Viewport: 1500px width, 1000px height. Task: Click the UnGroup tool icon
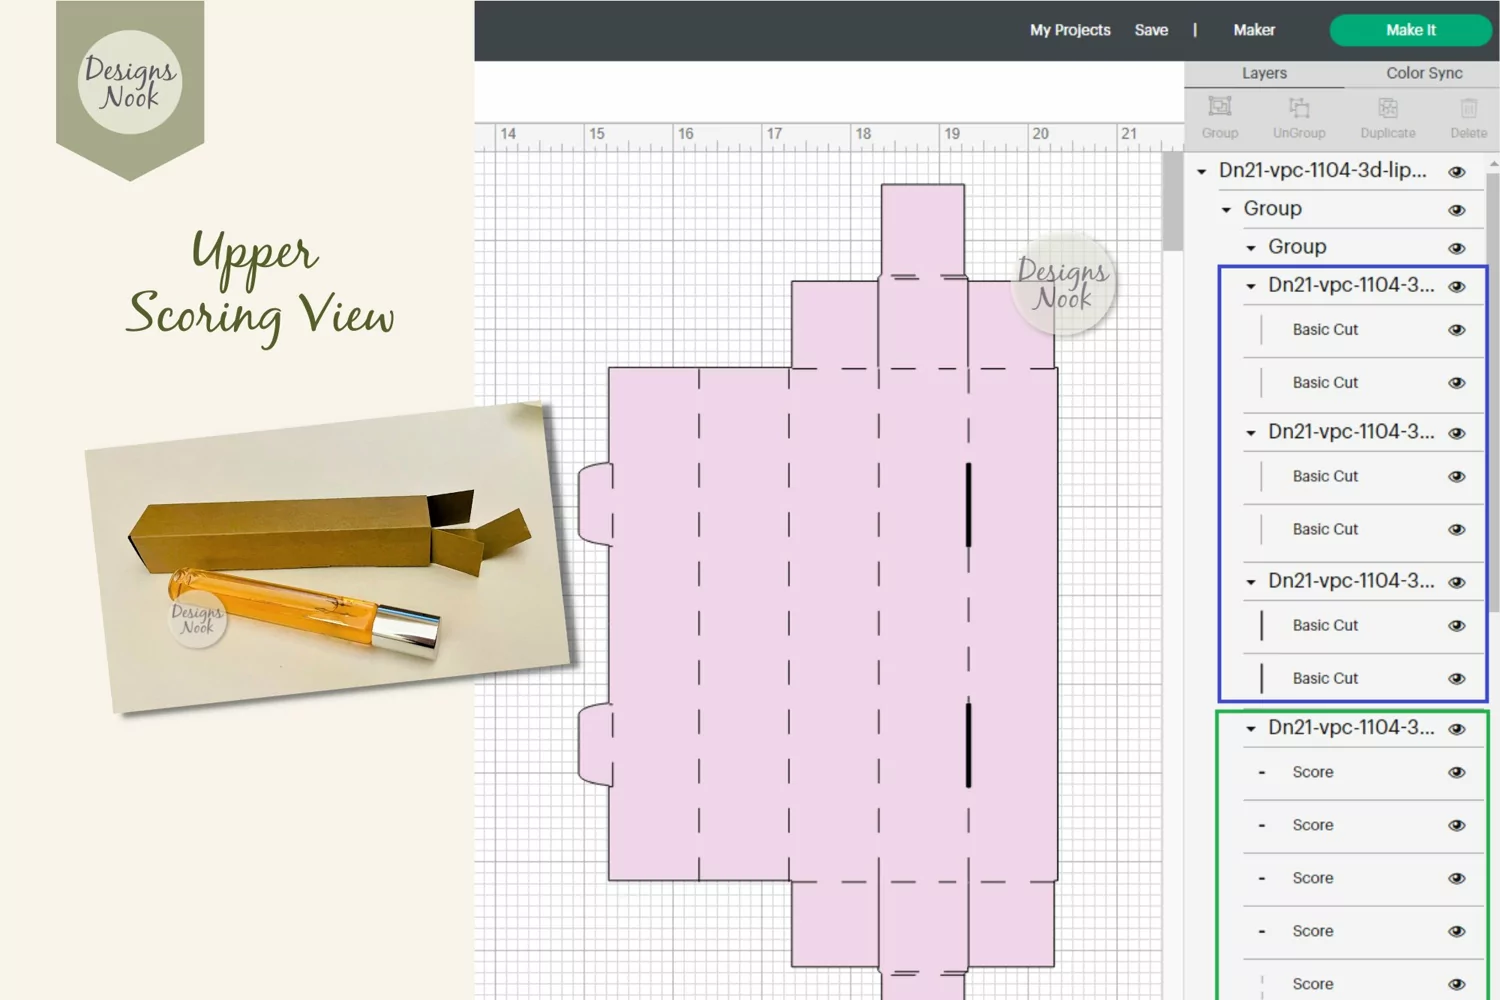click(1299, 107)
